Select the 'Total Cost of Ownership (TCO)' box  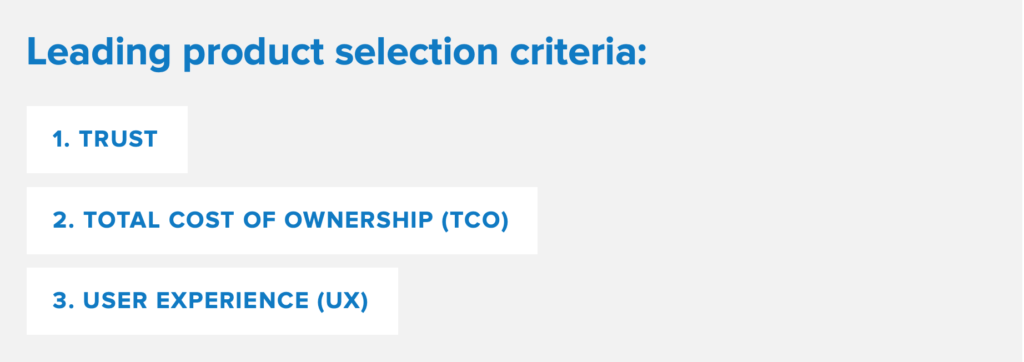282,220
